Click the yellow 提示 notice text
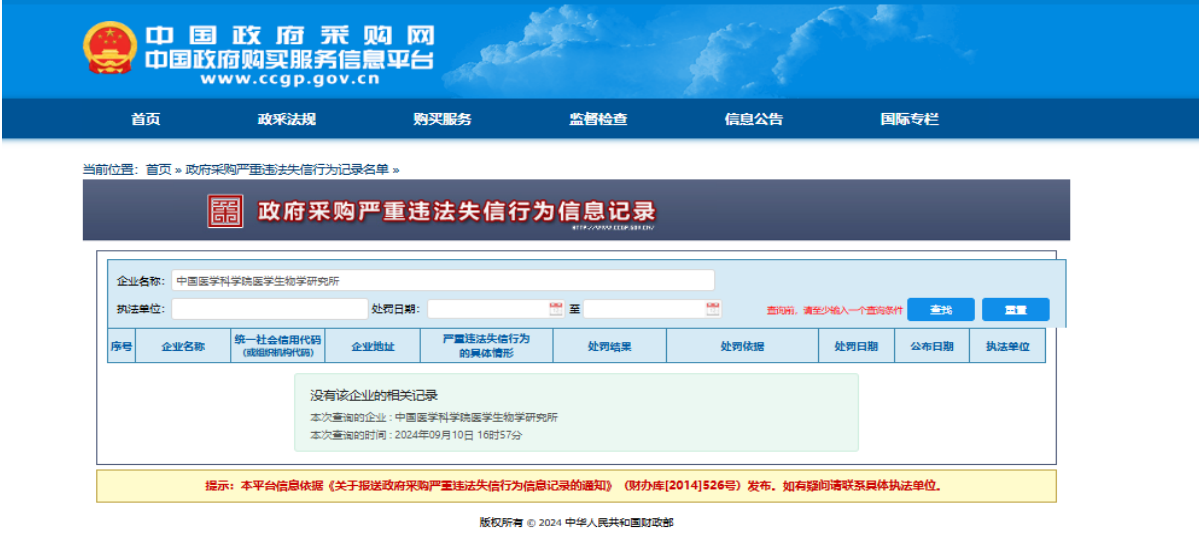Screen dimensions: 1199x549 [575, 486]
